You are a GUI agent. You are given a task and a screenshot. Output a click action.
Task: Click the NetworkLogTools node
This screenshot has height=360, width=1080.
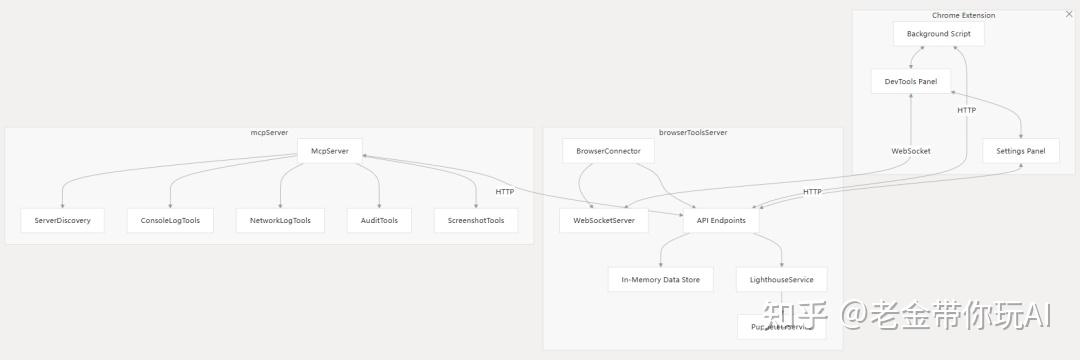pyautogui.click(x=280, y=220)
